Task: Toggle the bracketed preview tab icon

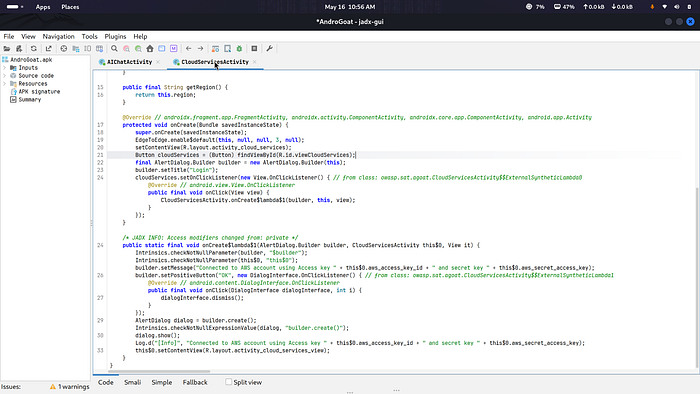Action: click(88, 49)
